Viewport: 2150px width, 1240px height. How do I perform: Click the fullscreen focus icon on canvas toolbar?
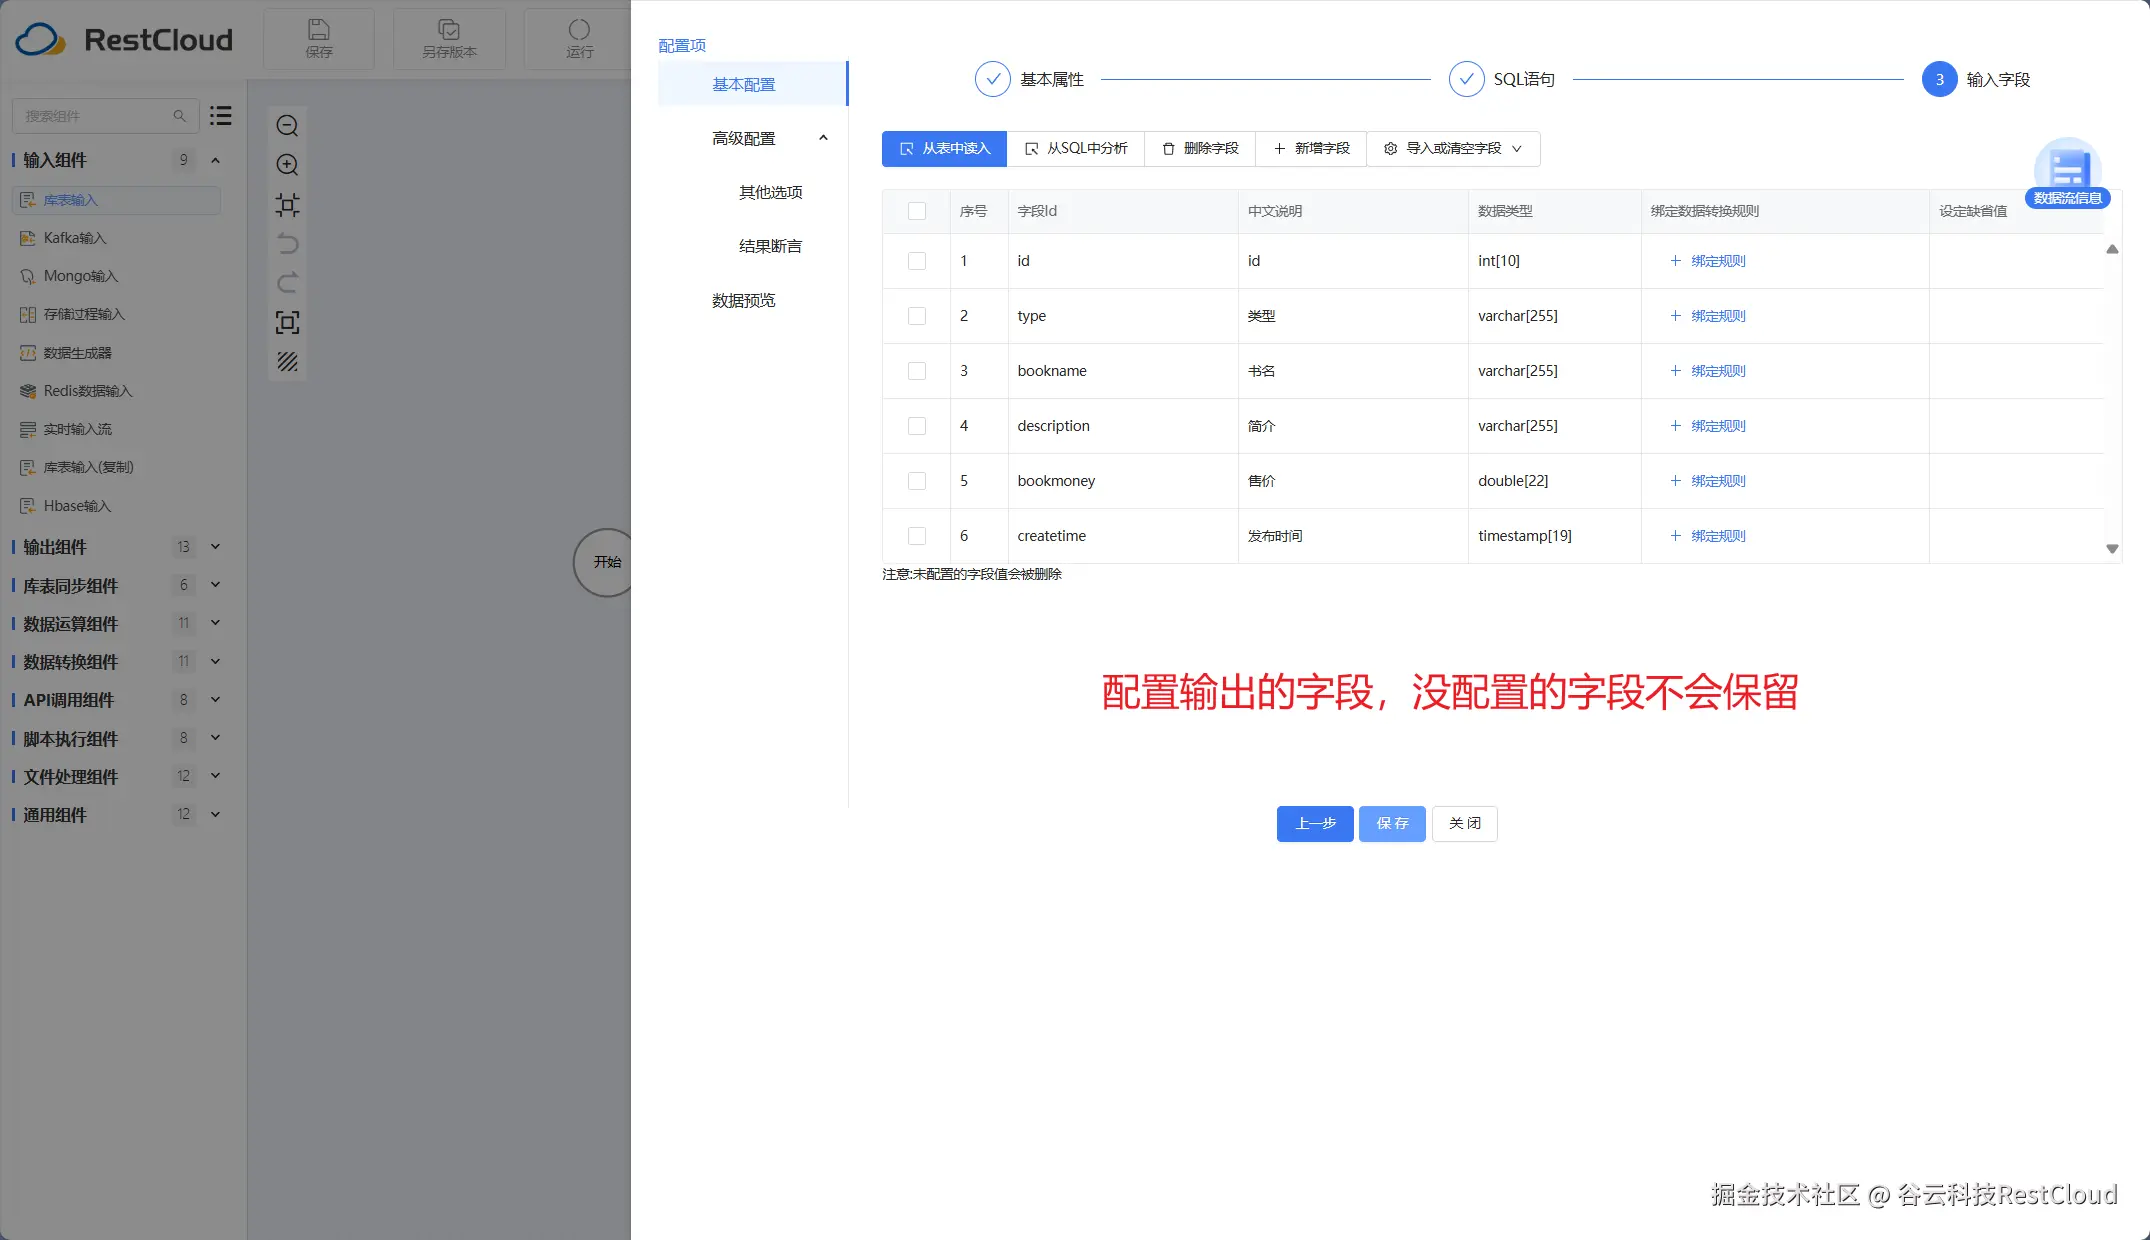click(287, 322)
